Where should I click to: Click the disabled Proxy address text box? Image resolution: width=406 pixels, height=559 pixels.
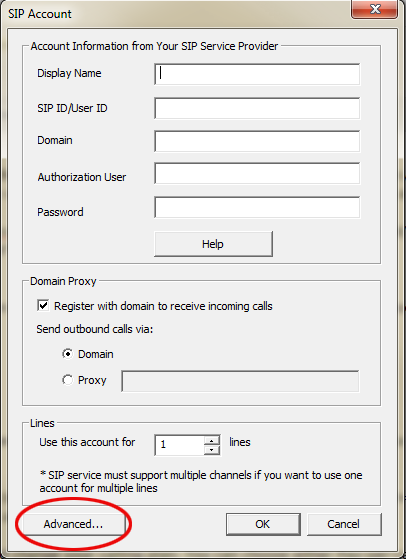click(x=240, y=381)
